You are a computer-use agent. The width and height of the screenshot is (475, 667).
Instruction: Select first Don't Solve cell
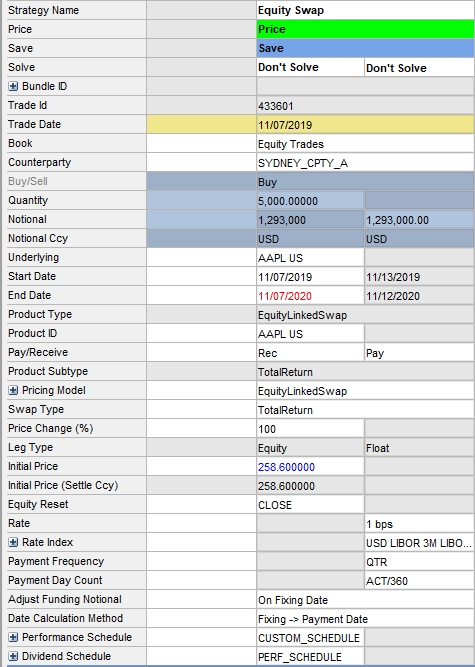[310, 67]
